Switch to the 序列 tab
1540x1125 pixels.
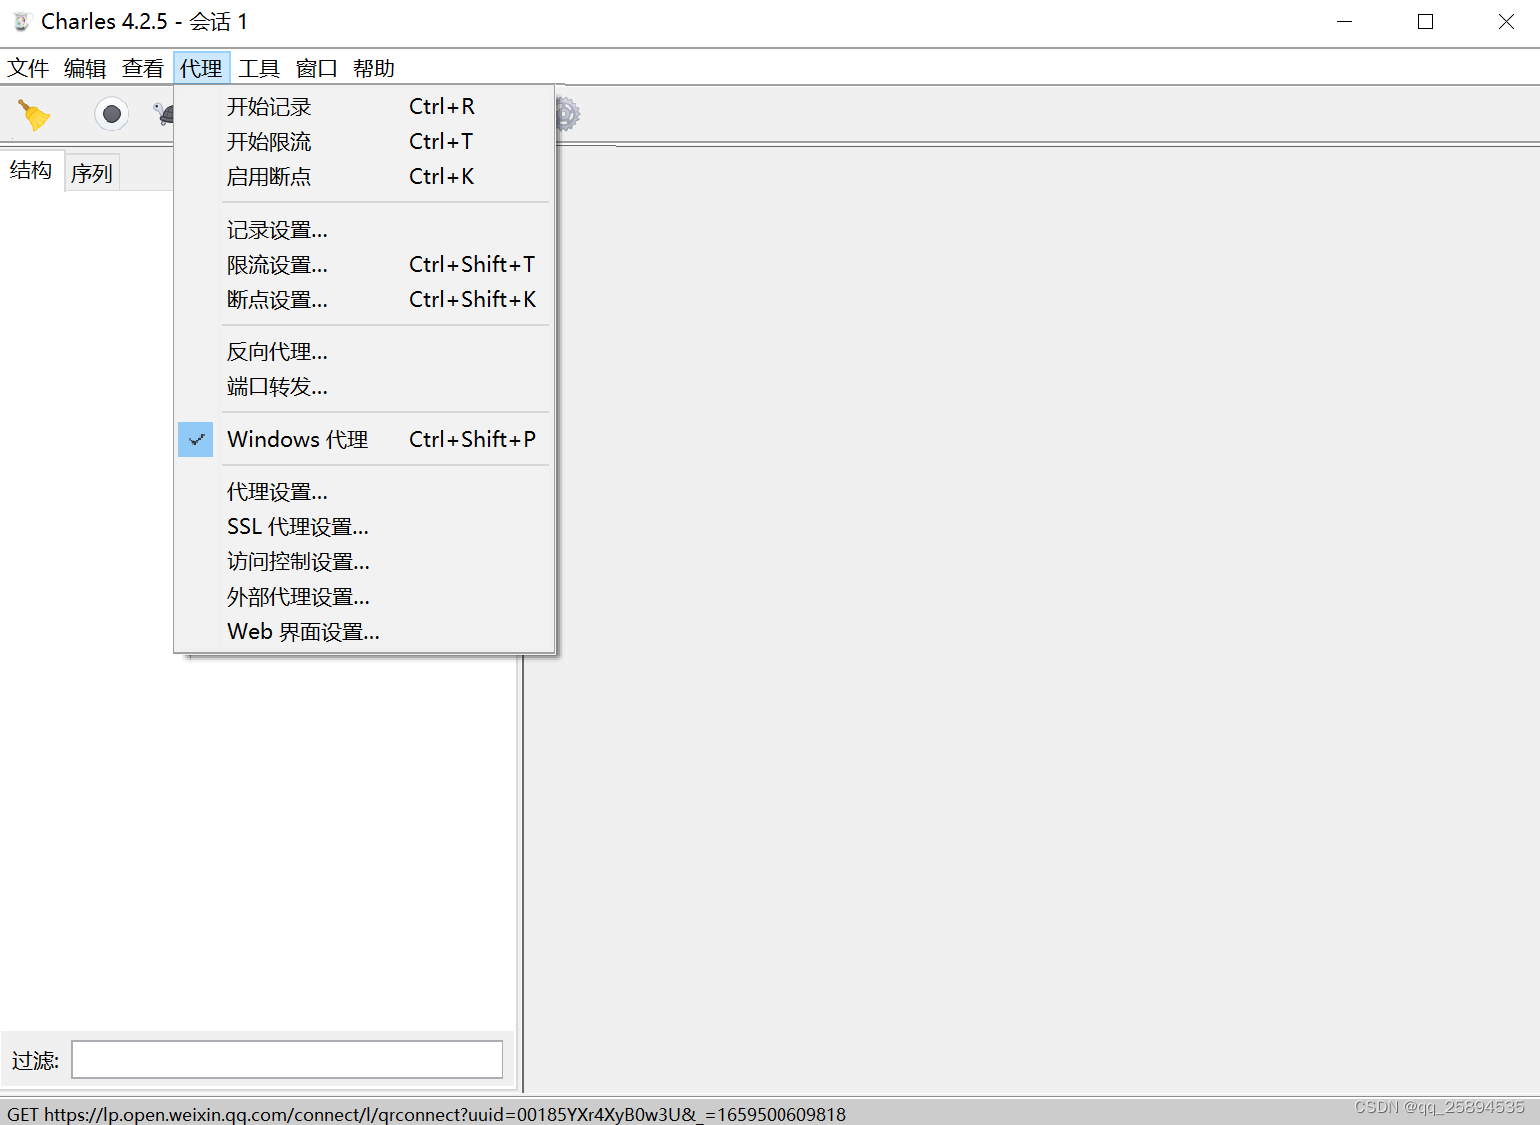click(92, 173)
